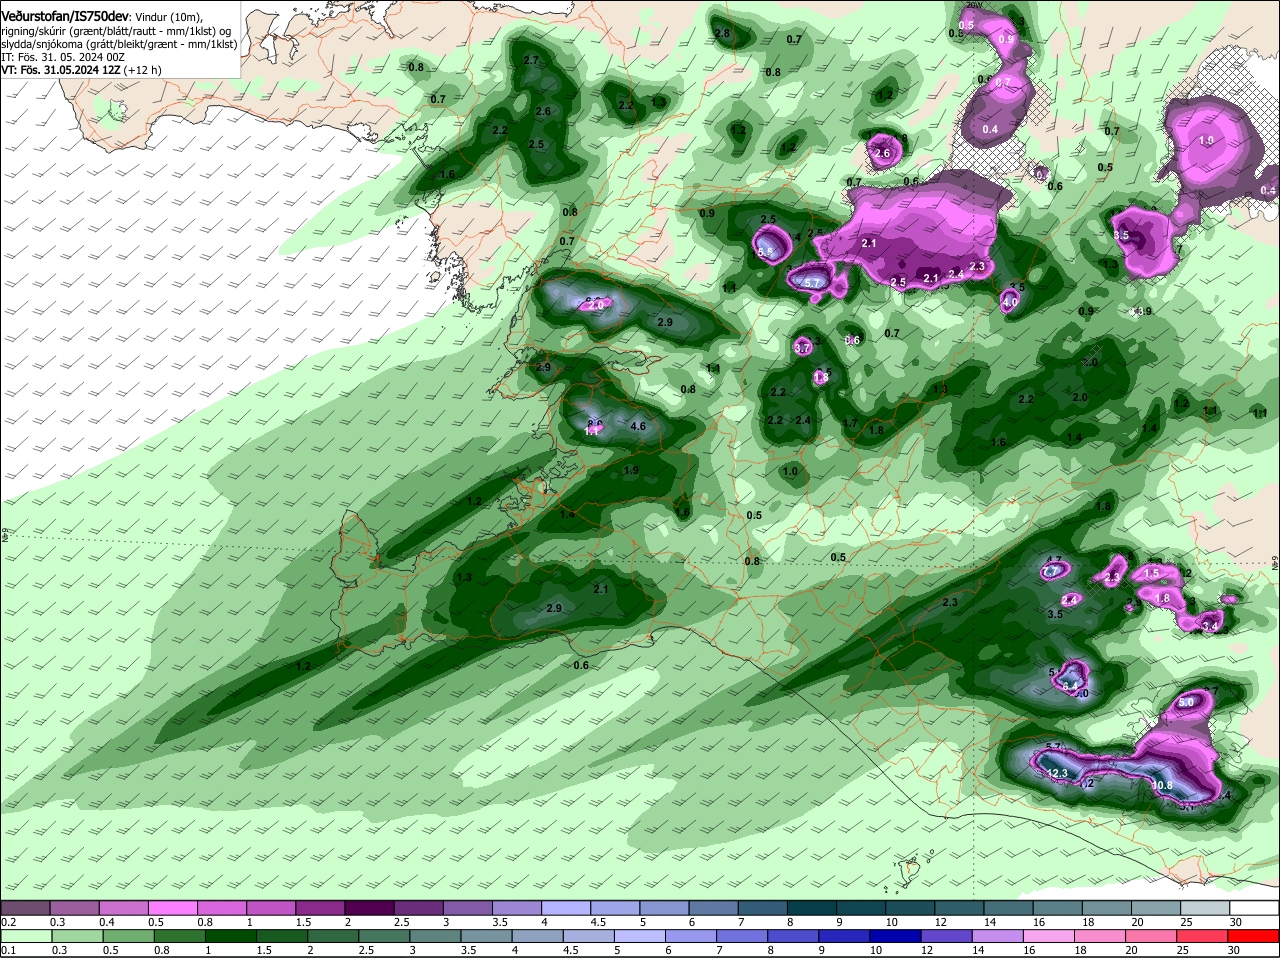Click the 4.6 precipitation value on the map

pyautogui.click(x=639, y=426)
